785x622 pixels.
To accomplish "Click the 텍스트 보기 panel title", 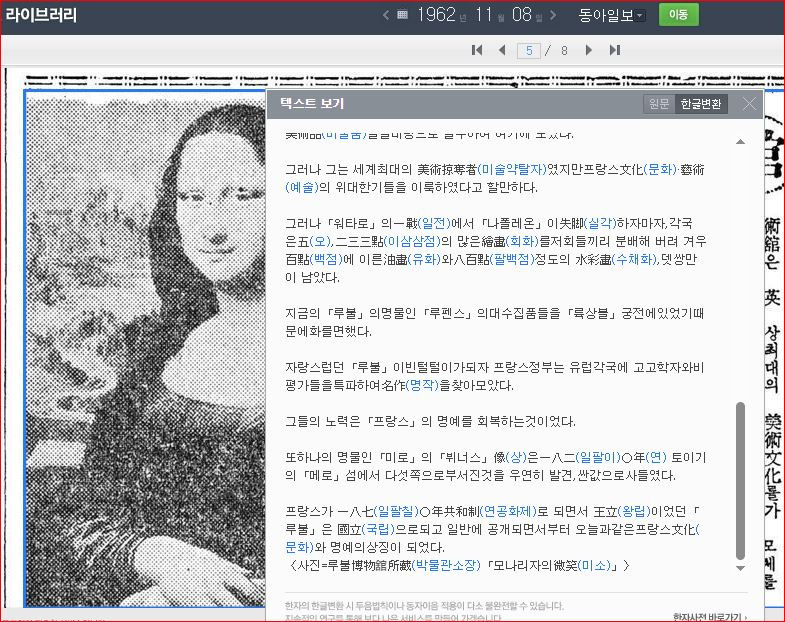I will (x=312, y=103).
